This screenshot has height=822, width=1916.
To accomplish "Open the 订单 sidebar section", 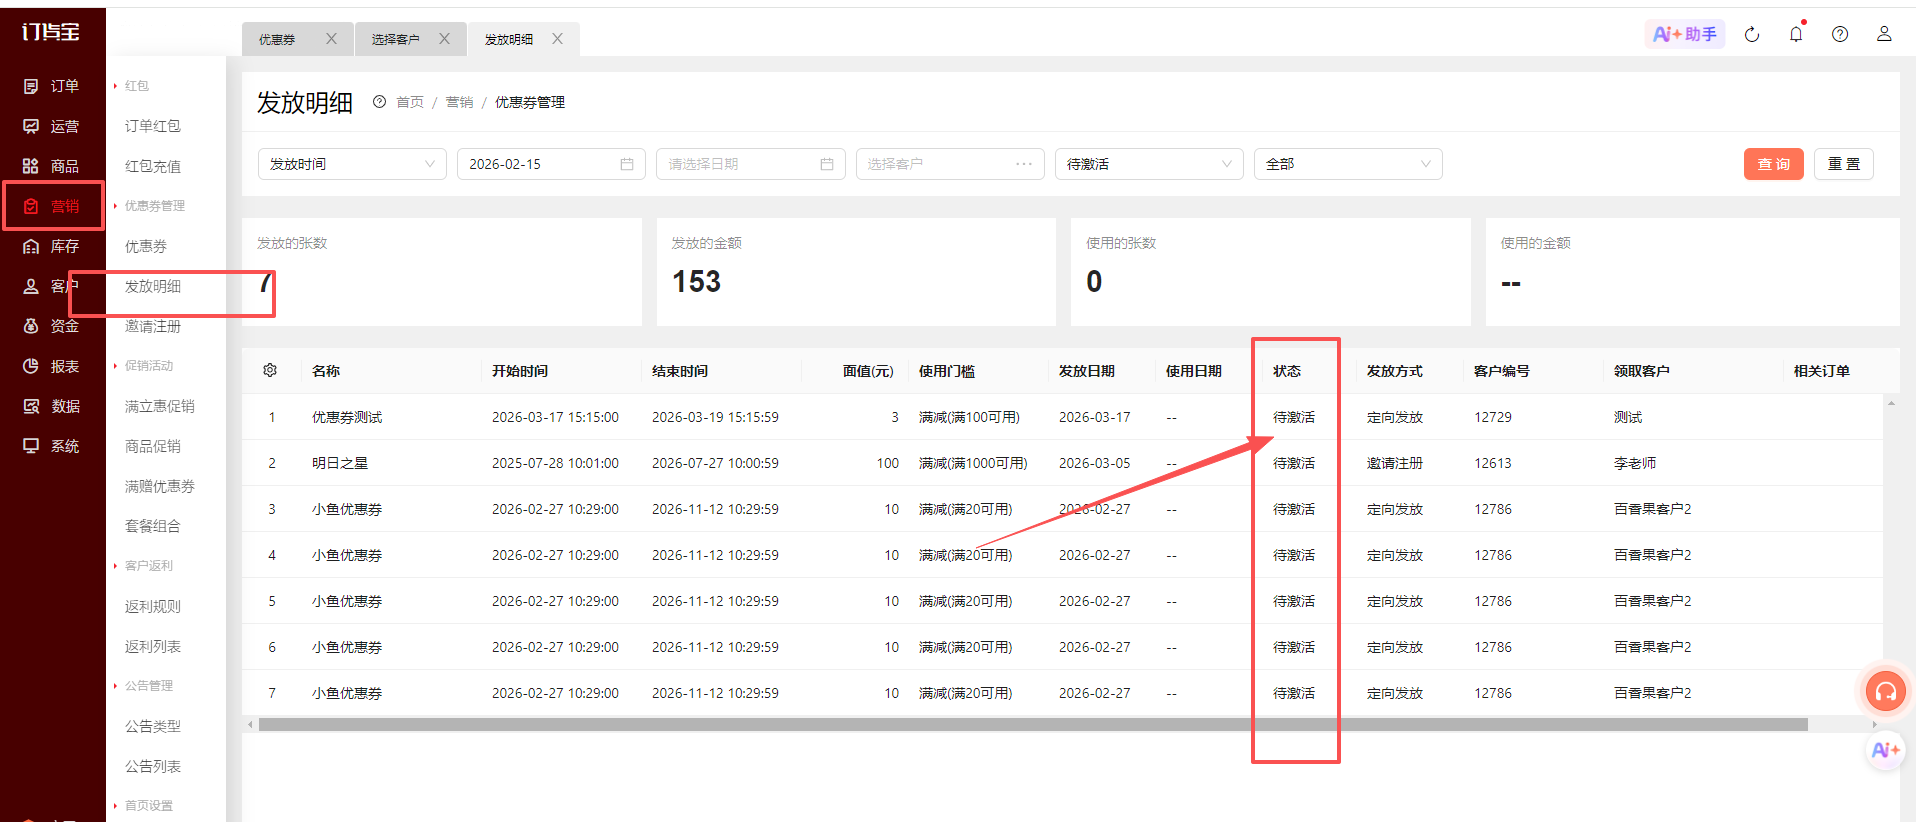I will click(x=52, y=86).
